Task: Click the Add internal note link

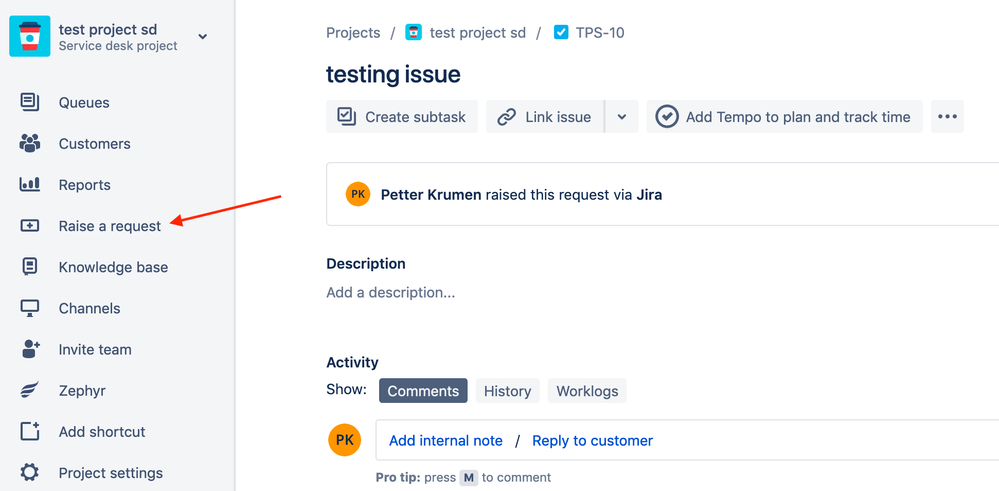Action: click(446, 440)
